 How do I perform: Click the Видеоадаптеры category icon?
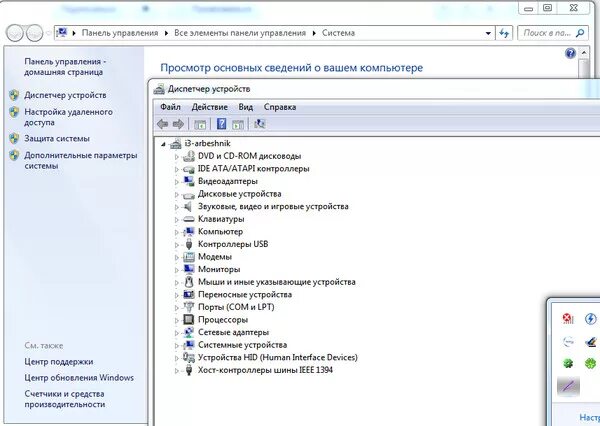click(x=189, y=181)
